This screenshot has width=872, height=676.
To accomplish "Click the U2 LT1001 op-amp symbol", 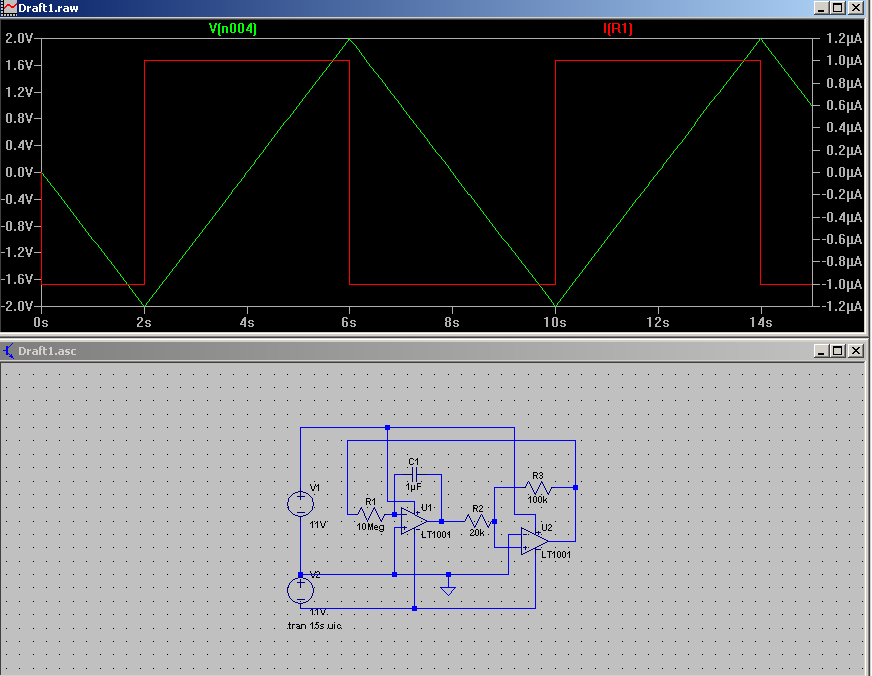I will (x=533, y=539).
